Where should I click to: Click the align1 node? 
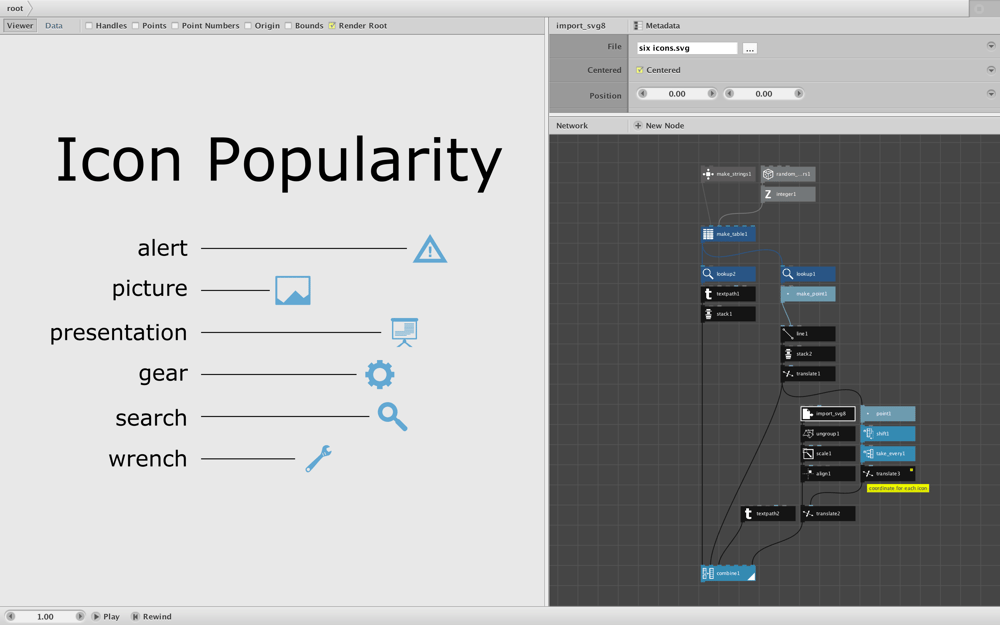828,474
